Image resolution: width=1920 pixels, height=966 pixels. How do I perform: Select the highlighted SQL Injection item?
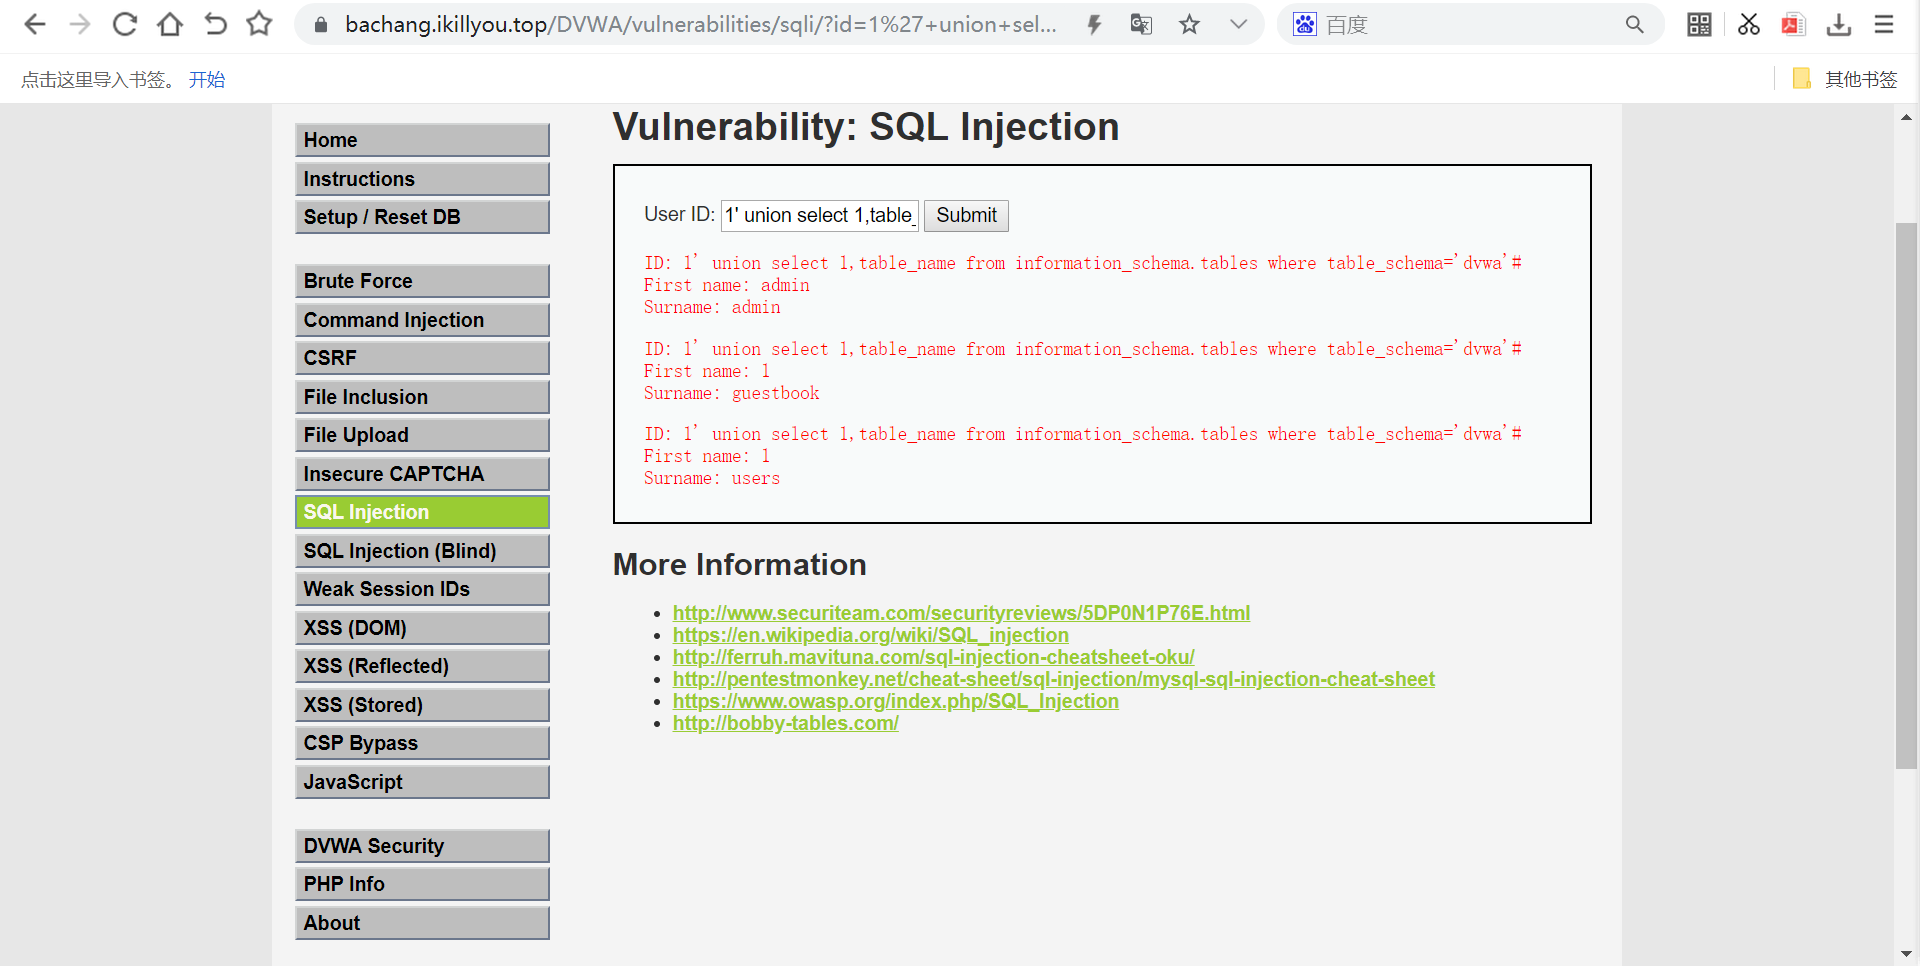coord(422,512)
